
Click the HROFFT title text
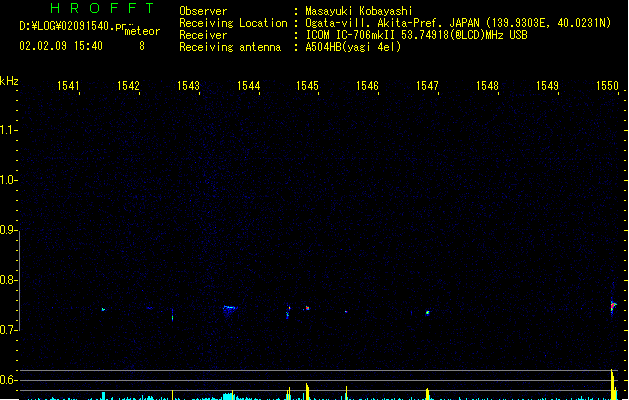tap(102, 8)
